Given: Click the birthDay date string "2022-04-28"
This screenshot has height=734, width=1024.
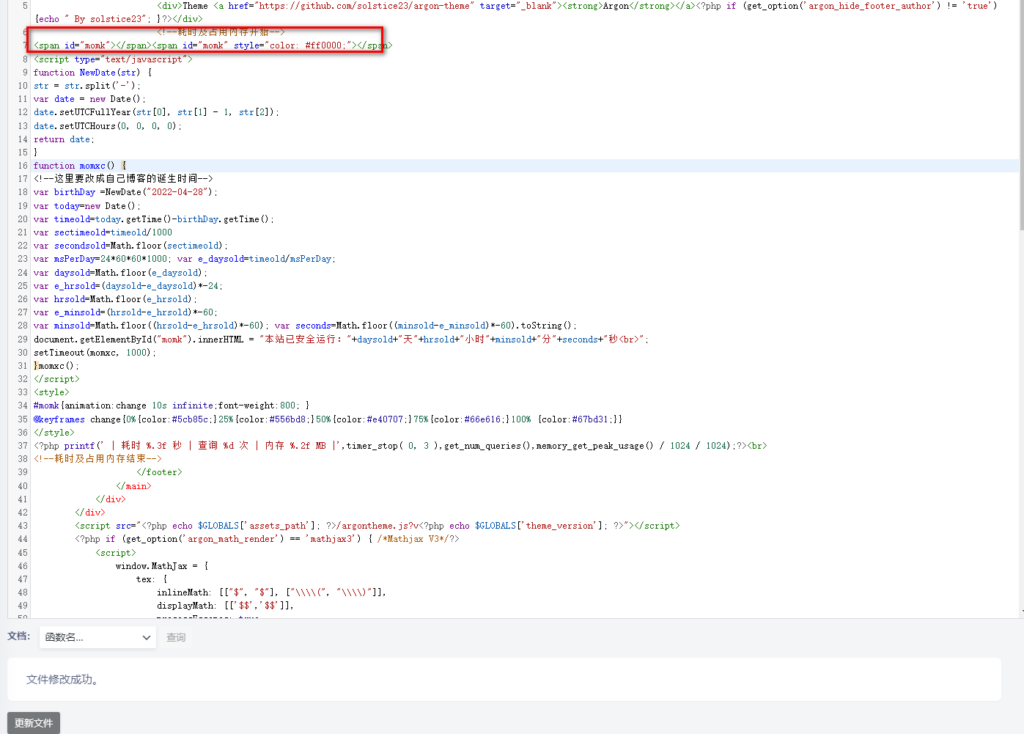Looking at the screenshot, I should 180,192.
